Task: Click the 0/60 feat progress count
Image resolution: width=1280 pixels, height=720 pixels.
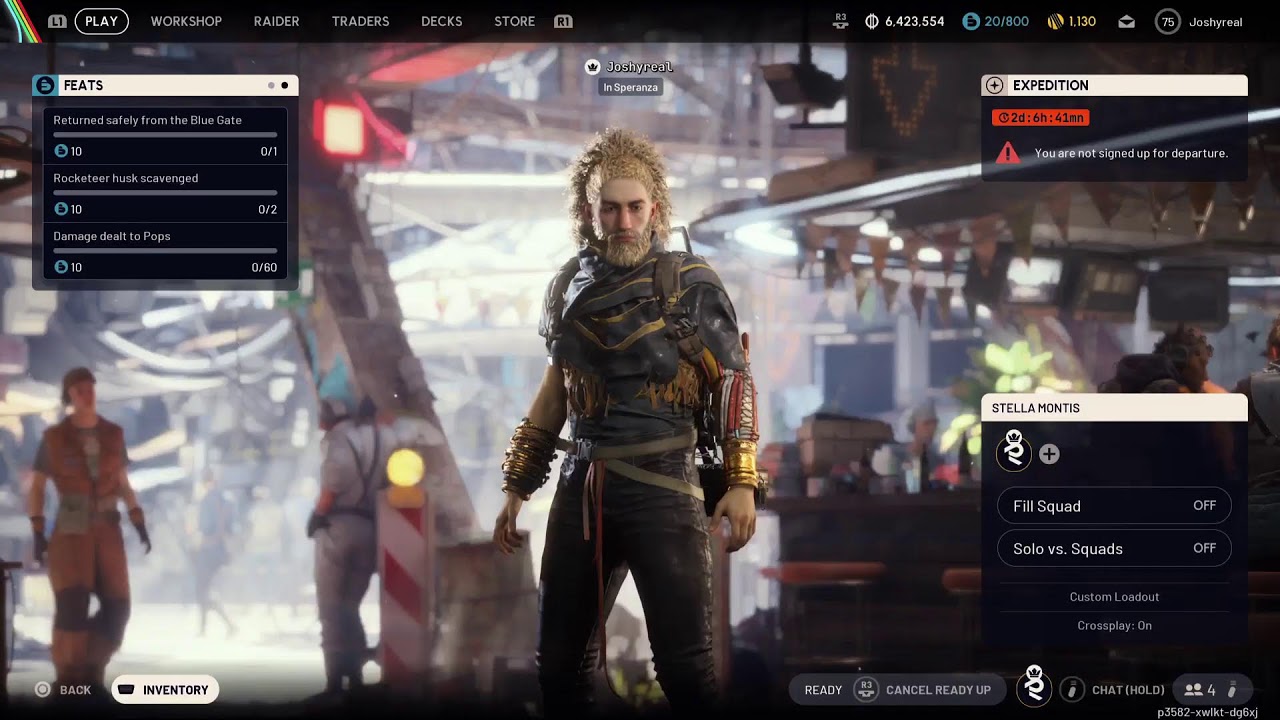Action: coord(264,268)
